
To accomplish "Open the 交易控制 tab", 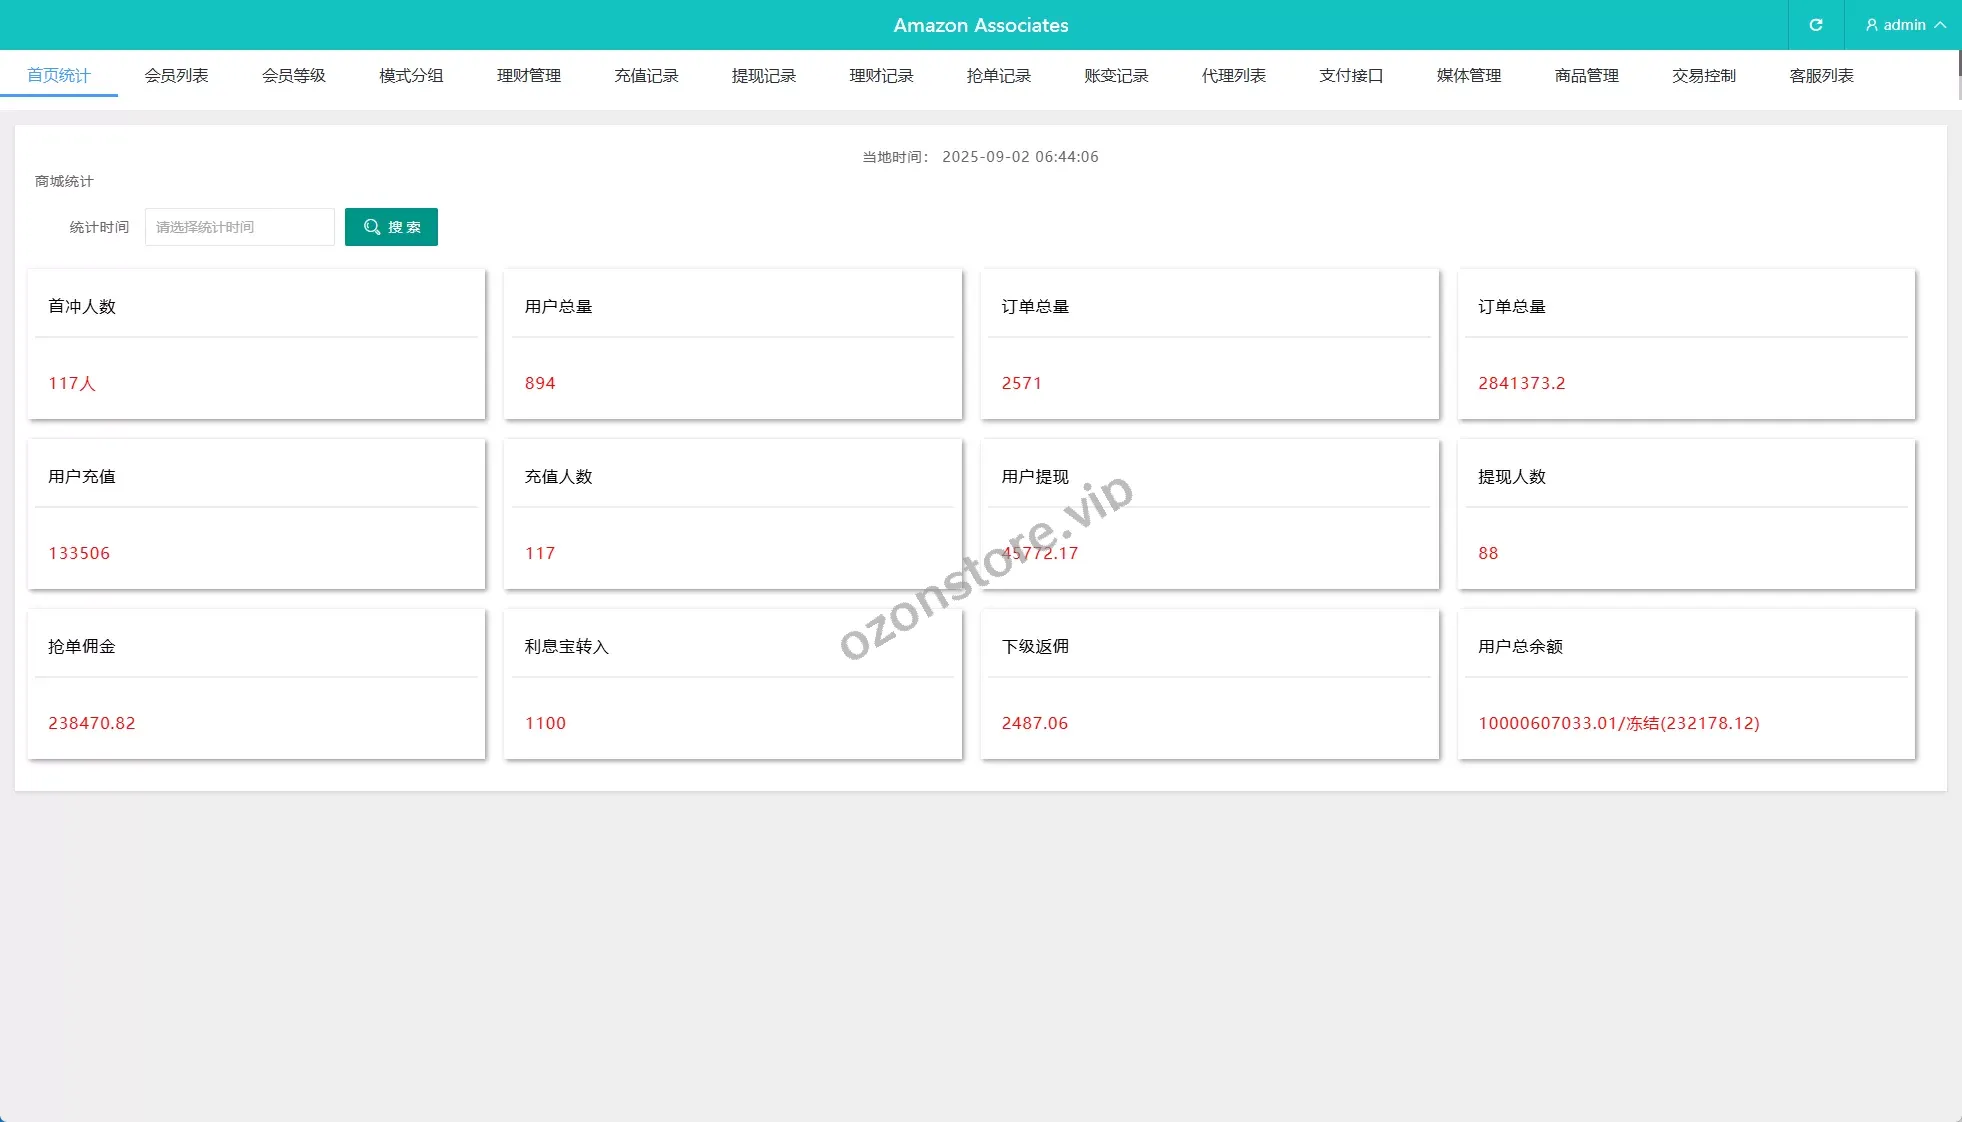I will click(x=1703, y=75).
